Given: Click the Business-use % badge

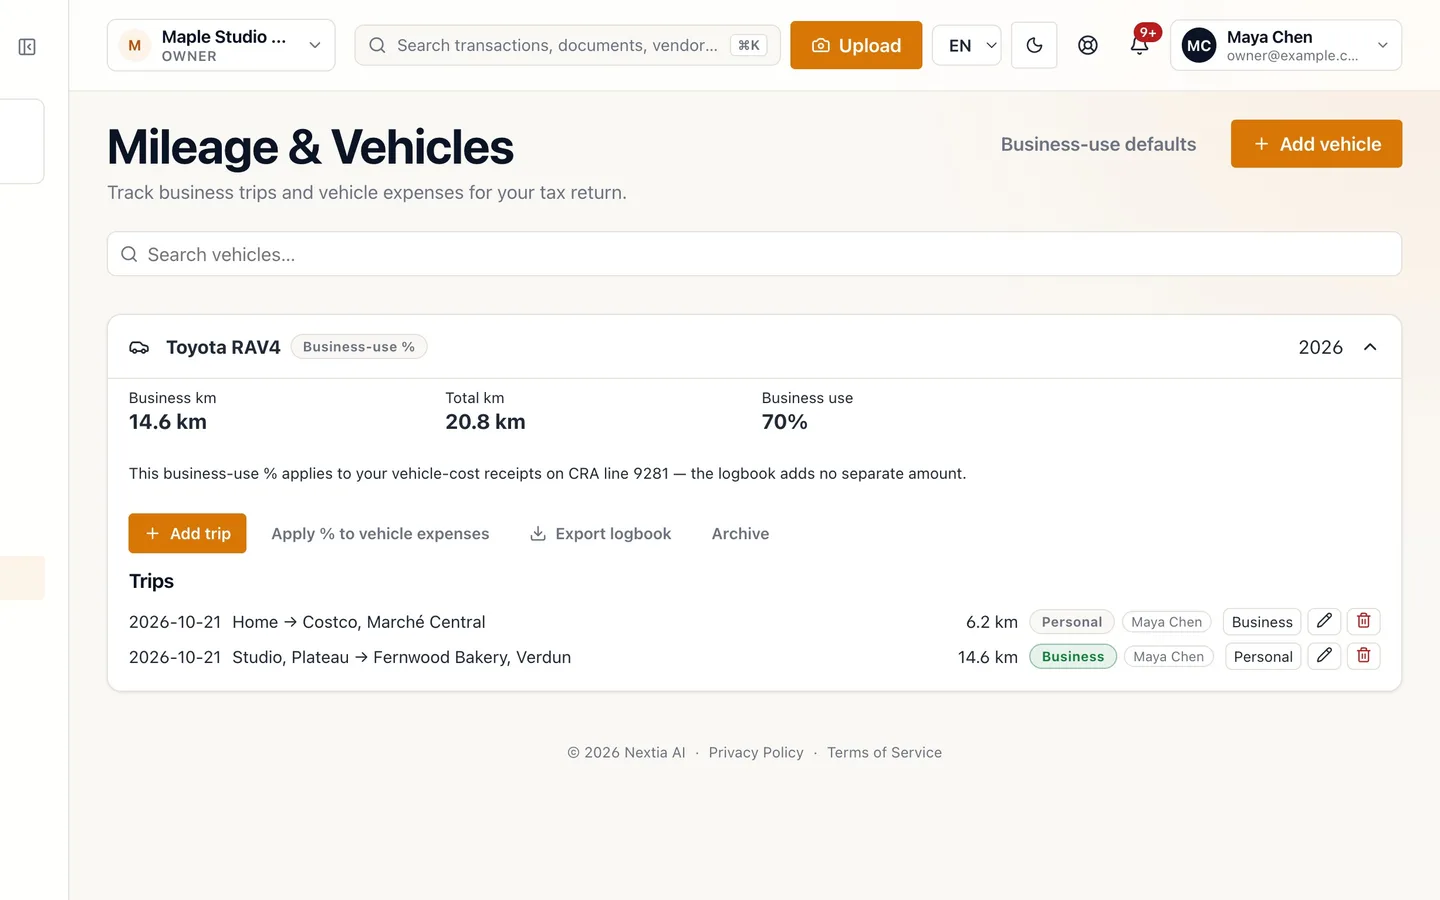Looking at the screenshot, I should point(359,347).
